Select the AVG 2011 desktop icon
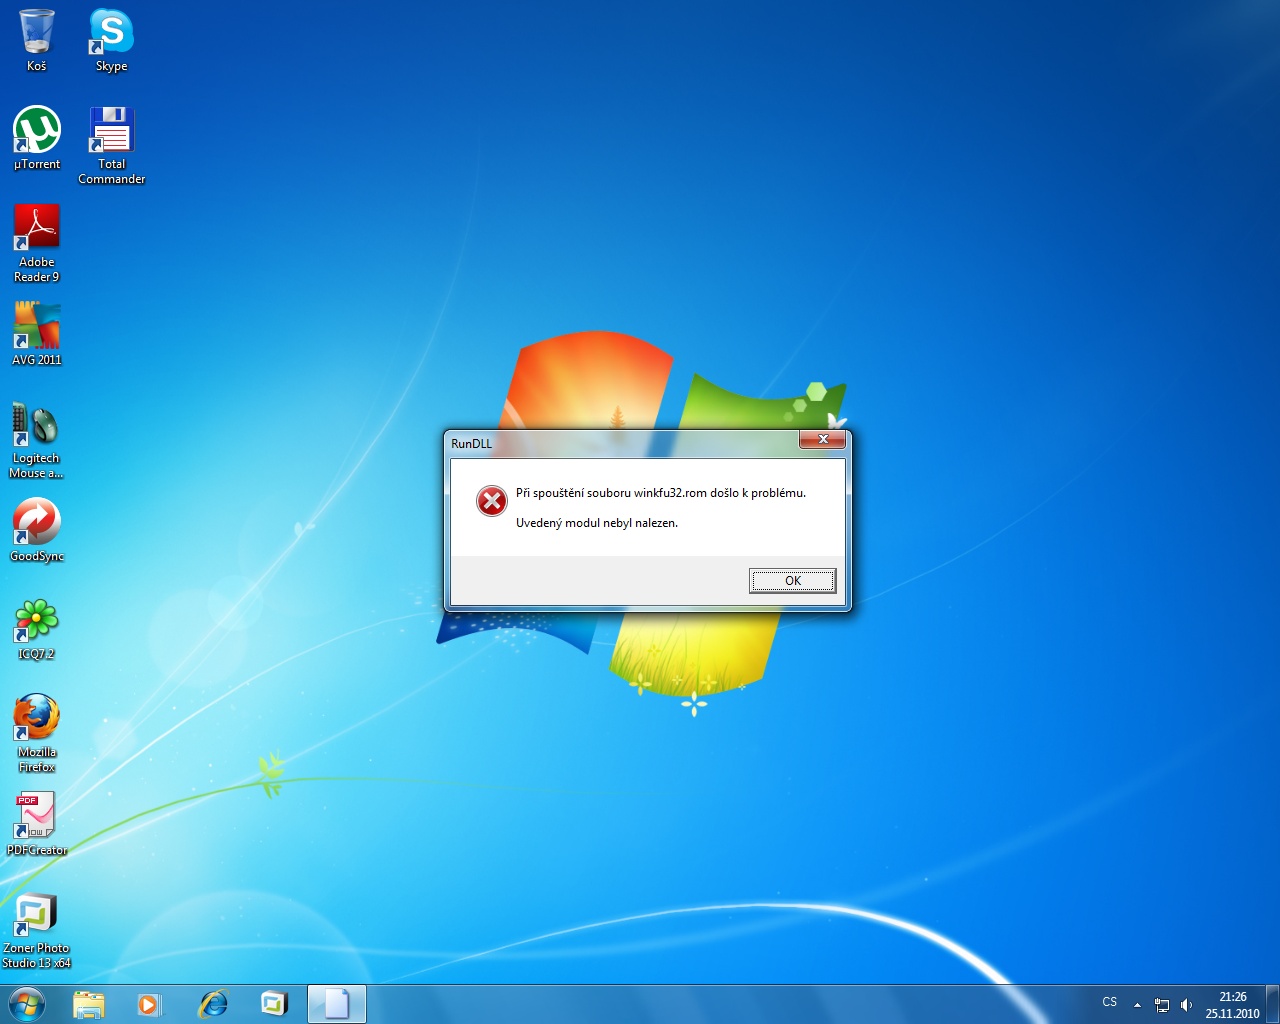This screenshot has width=1280, height=1024. pyautogui.click(x=37, y=326)
